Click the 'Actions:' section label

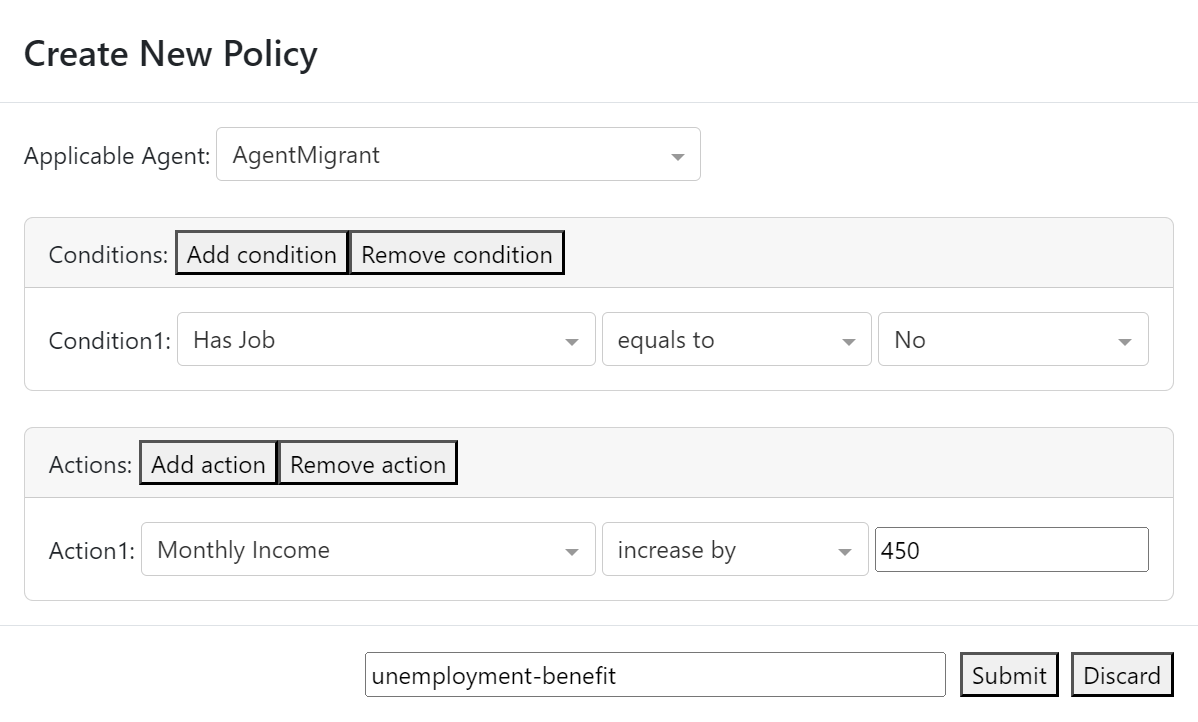[90, 465]
